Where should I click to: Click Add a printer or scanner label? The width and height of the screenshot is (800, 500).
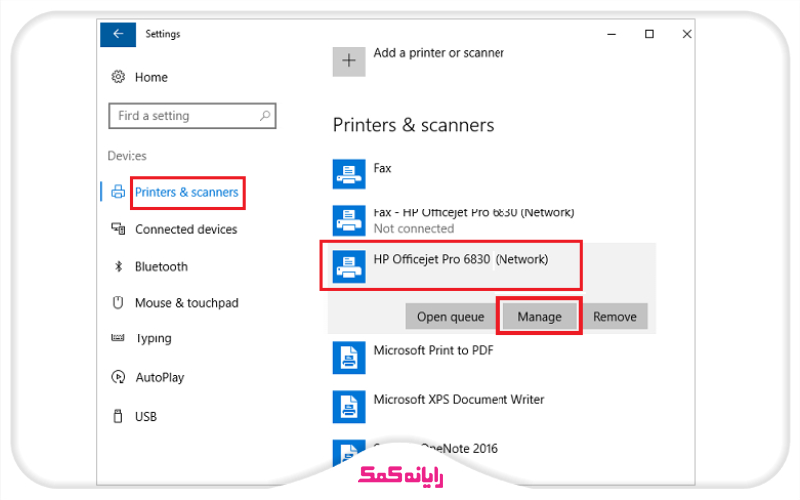(439, 53)
